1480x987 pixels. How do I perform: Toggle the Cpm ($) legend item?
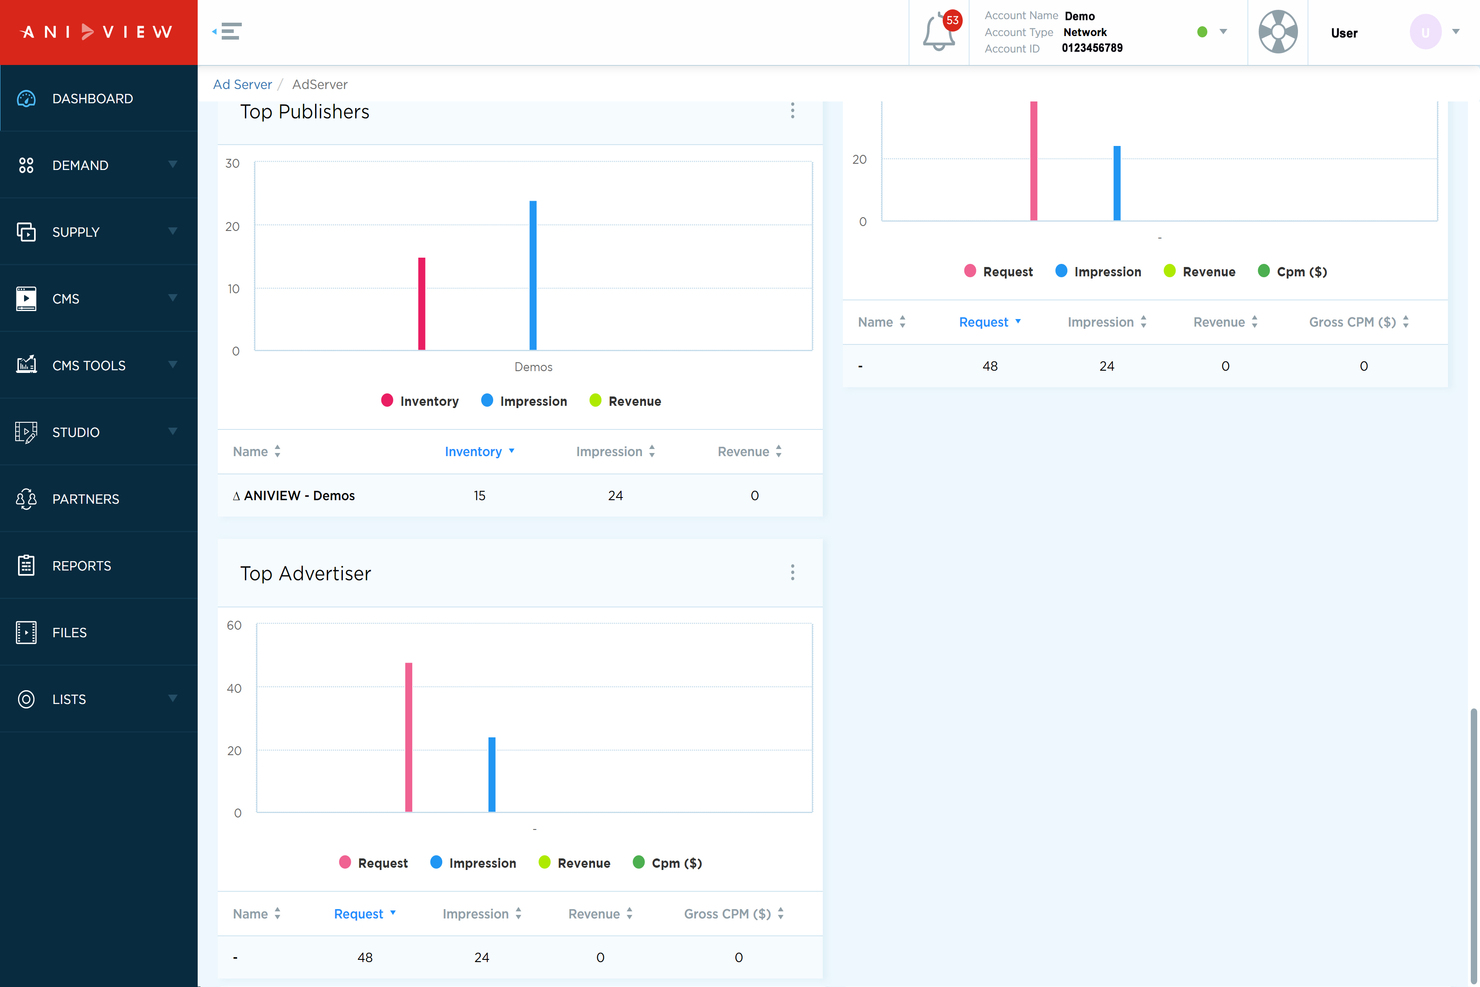666,862
